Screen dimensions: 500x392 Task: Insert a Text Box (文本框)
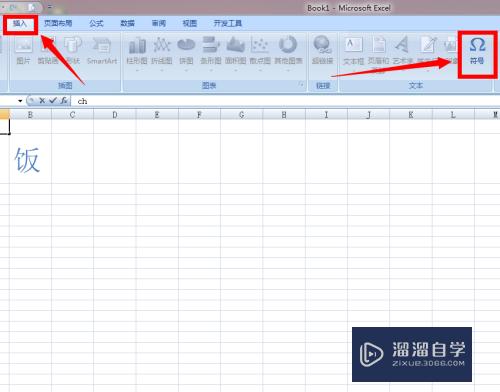(353, 50)
